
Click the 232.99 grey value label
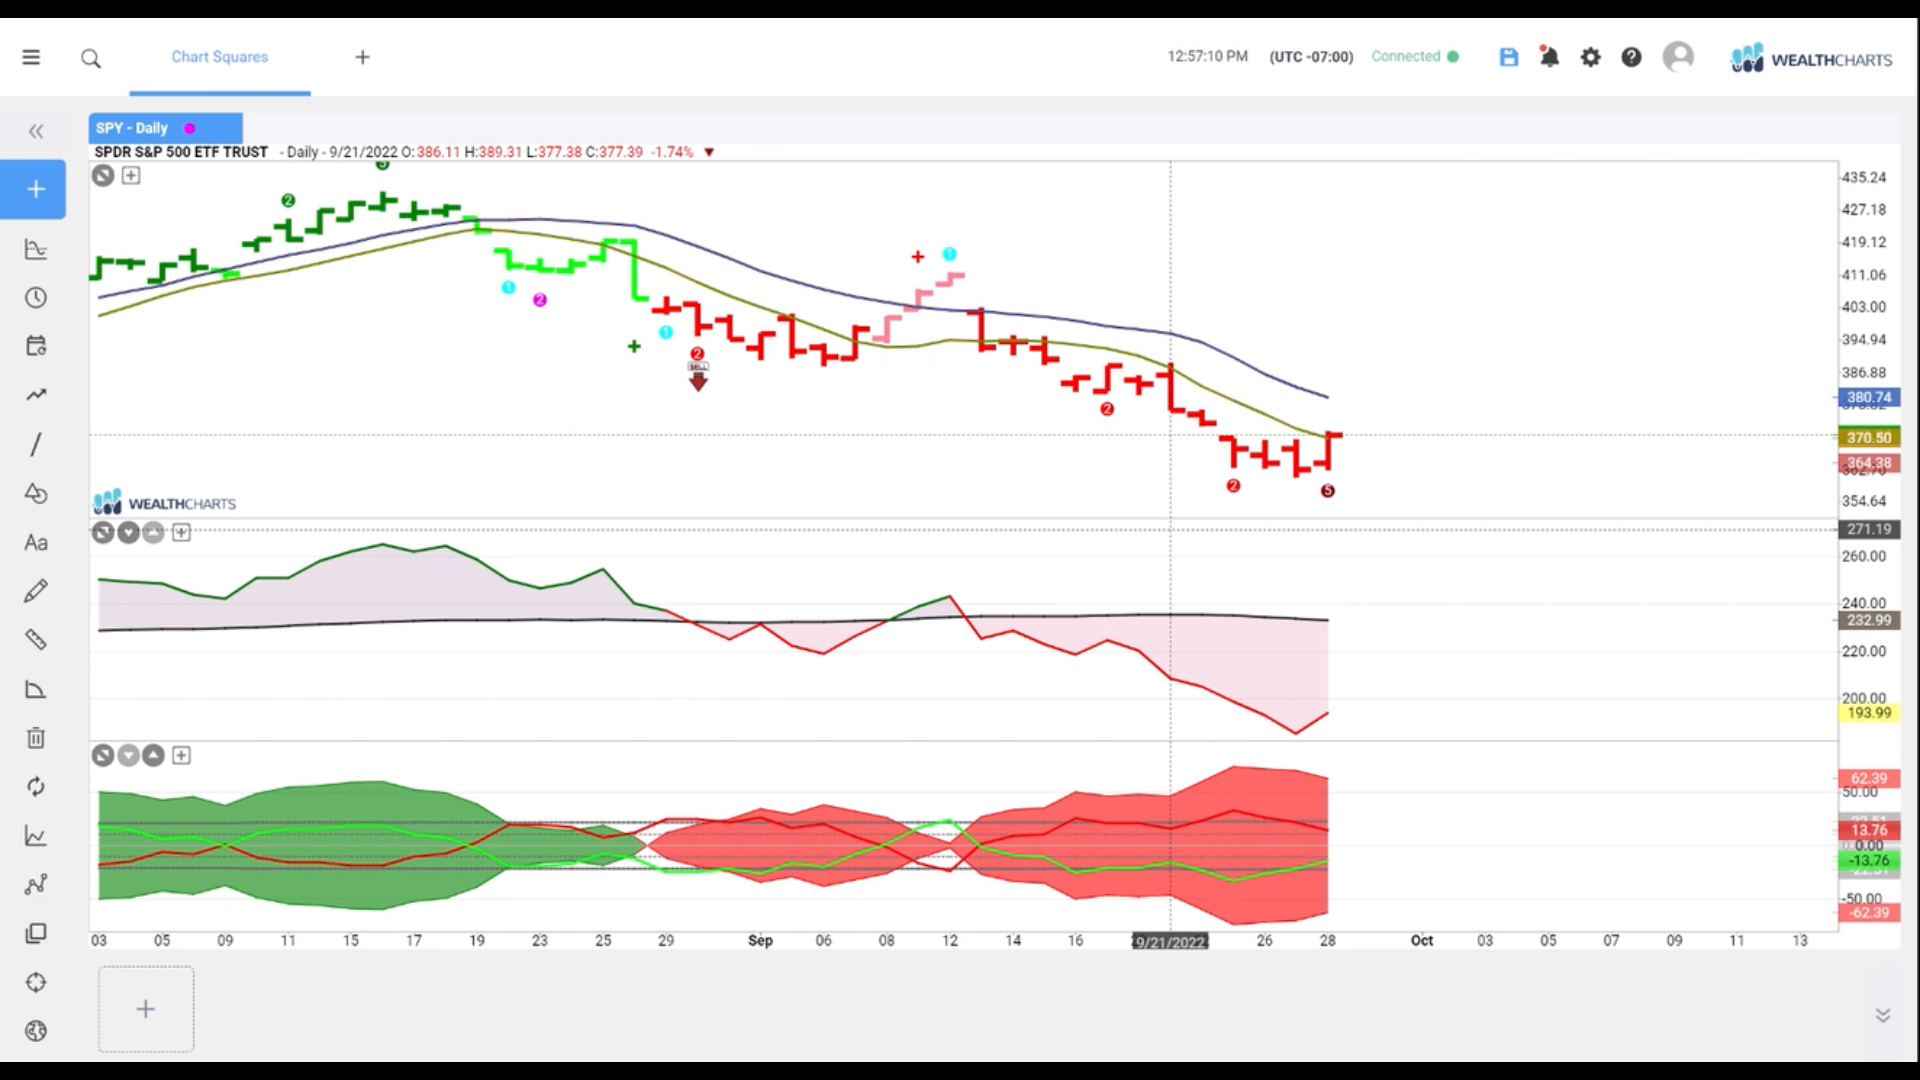(1869, 620)
